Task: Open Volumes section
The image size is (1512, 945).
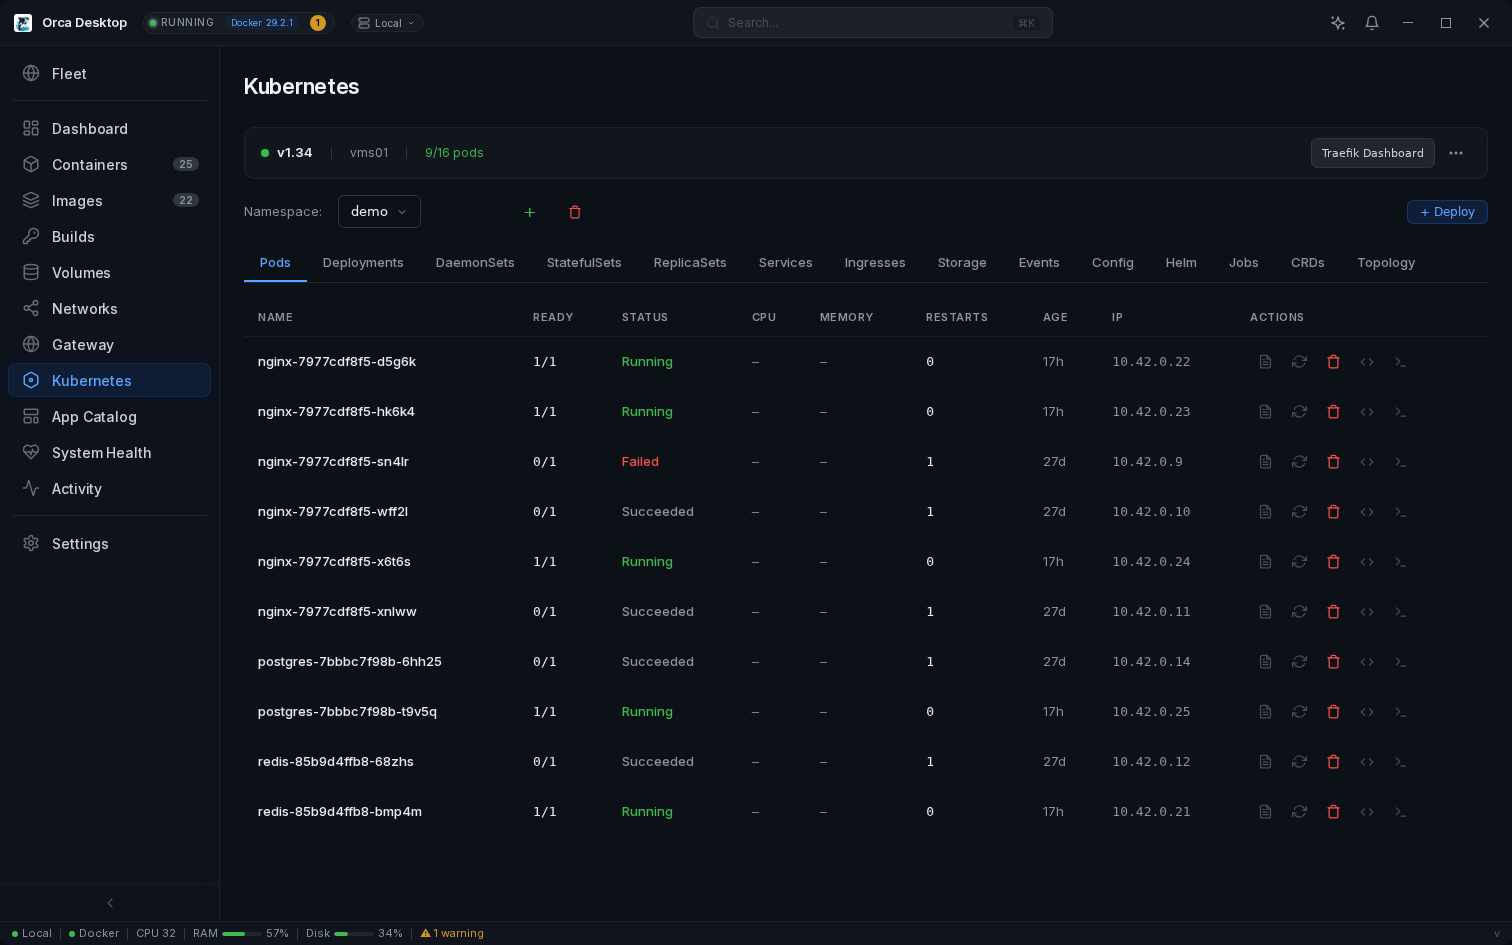Action: tap(109, 273)
